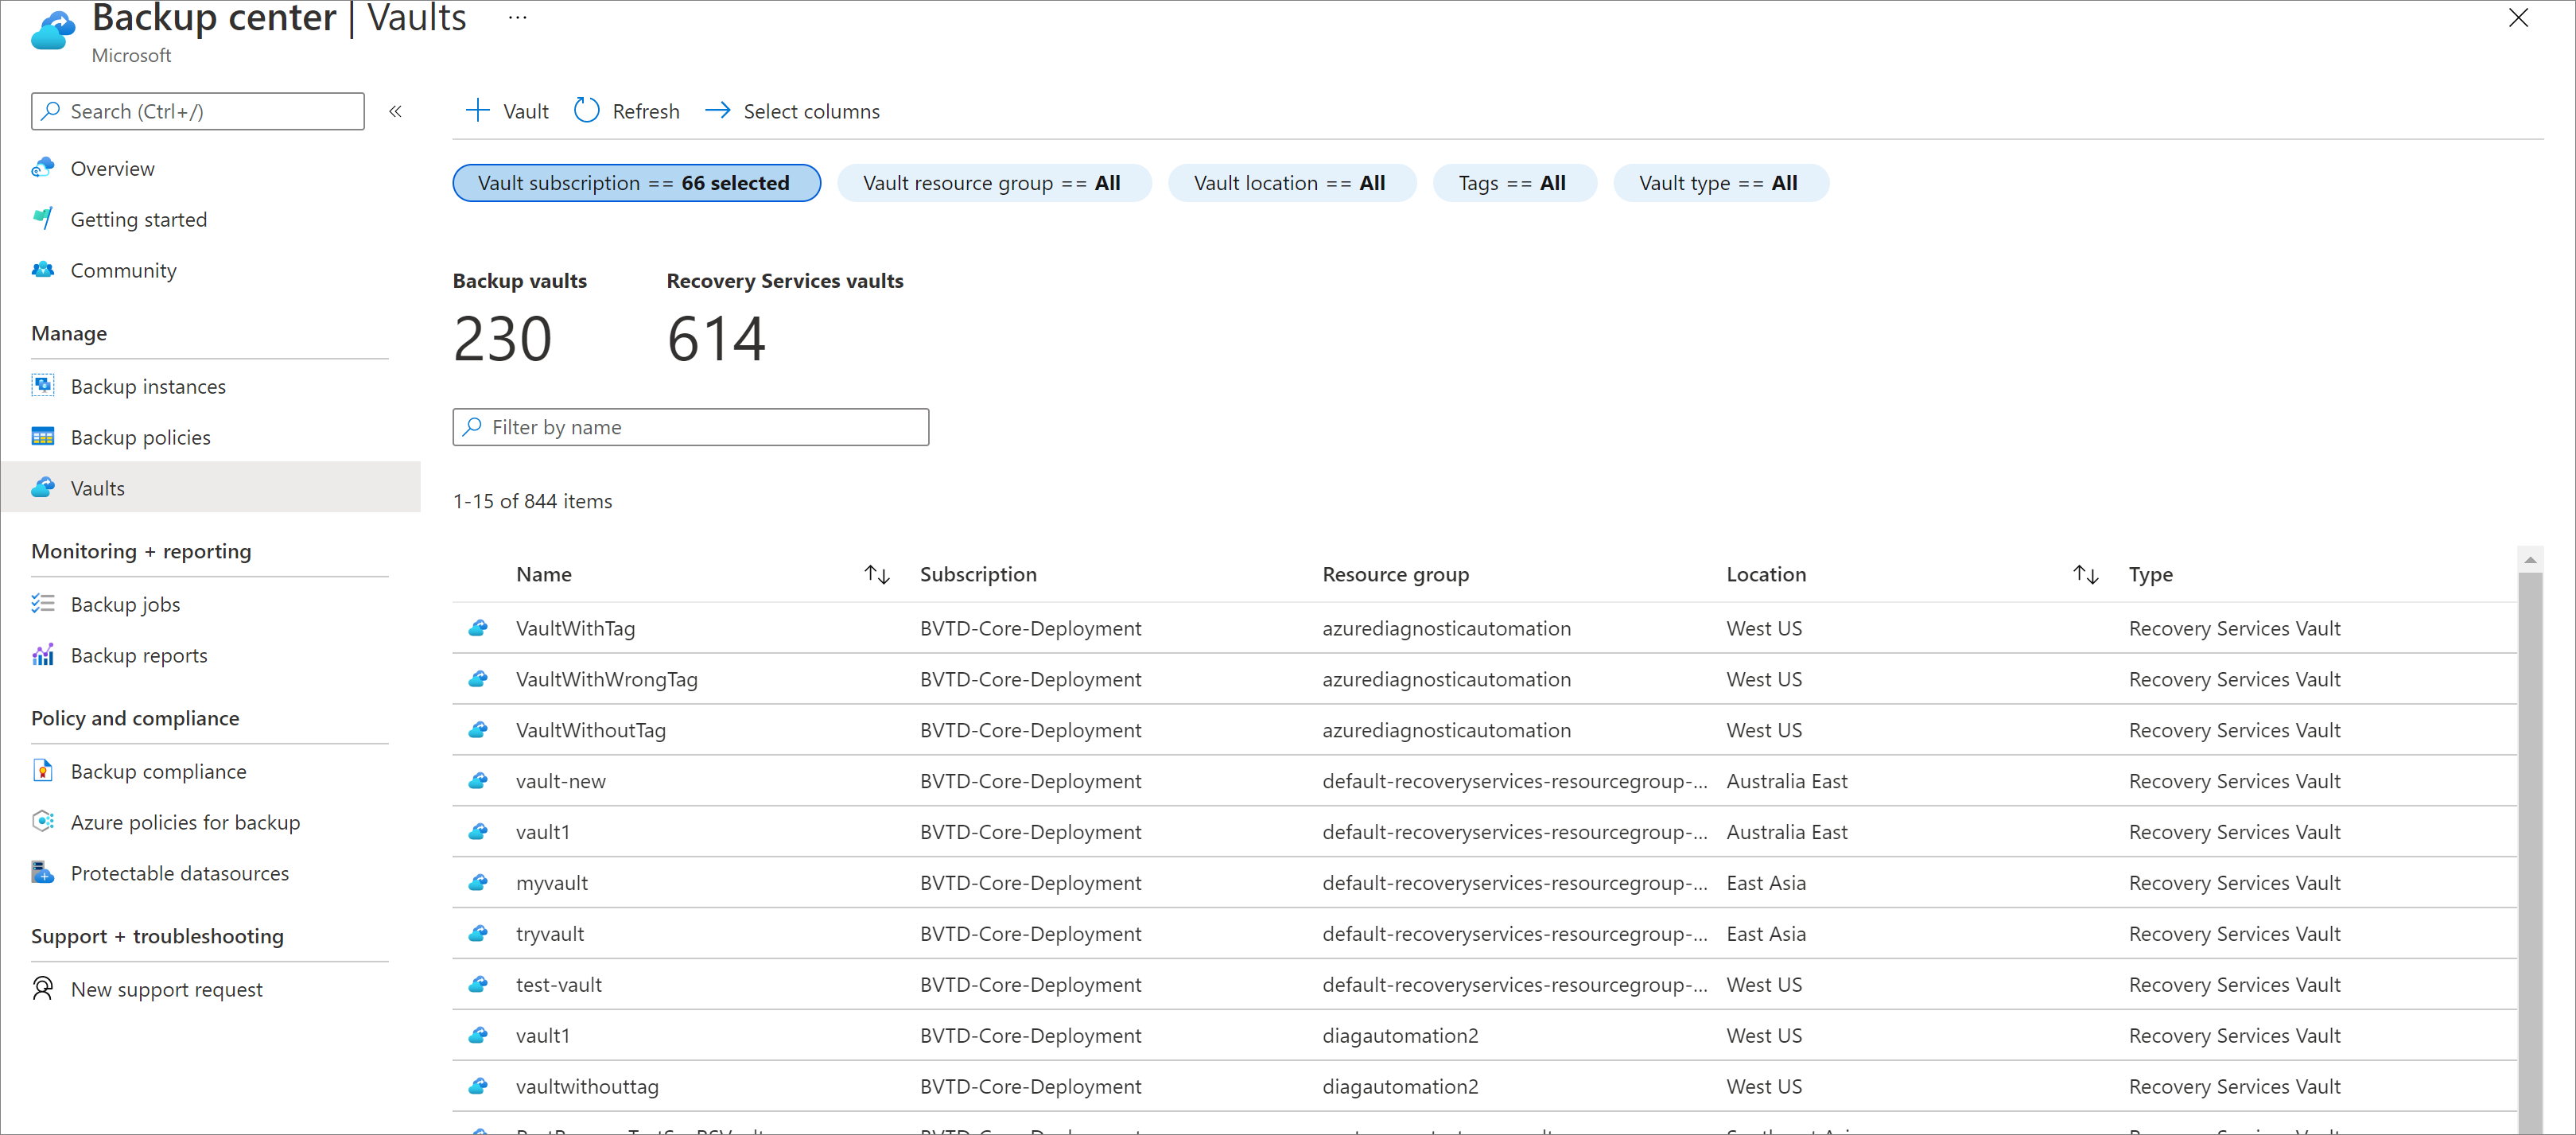Click the Backup Center overview icon
Screen dimensions: 2576x1135
click(x=43, y=166)
